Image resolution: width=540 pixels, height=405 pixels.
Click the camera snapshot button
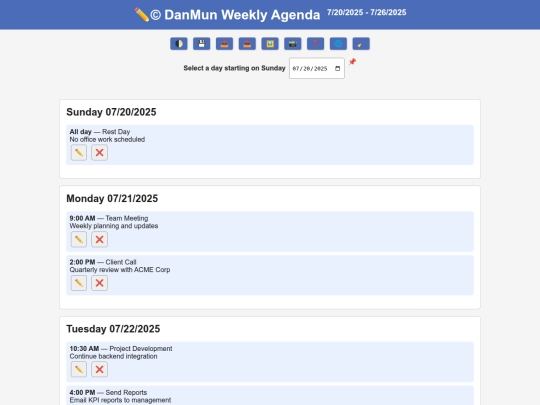click(x=292, y=44)
